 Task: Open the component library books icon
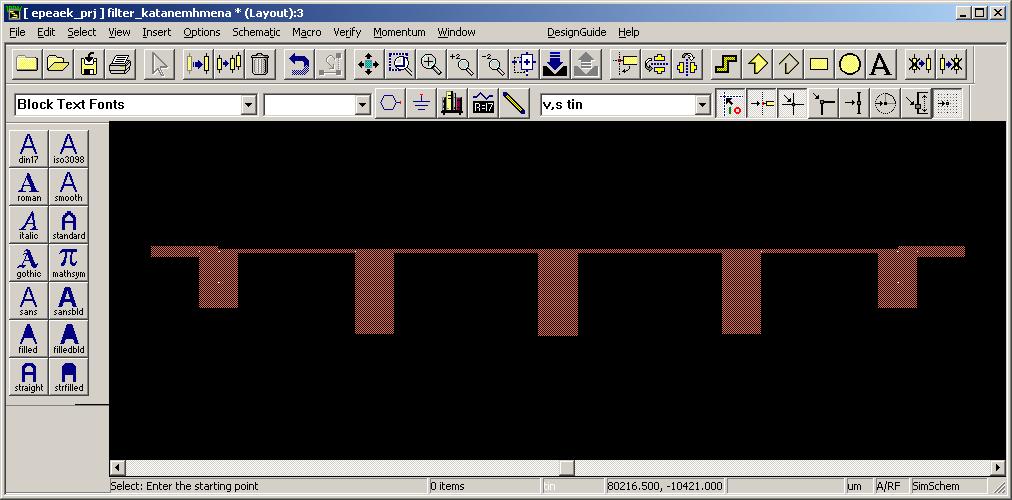pyautogui.click(x=452, y=103)
